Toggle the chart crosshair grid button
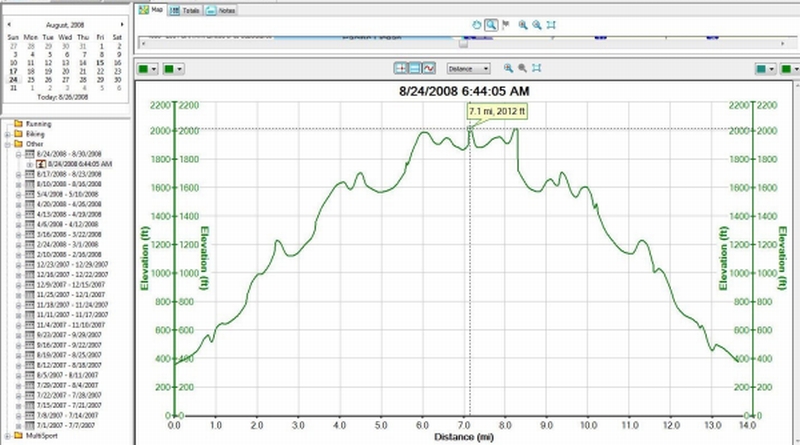Screen dimensions: 800x445 coord(402,68)
